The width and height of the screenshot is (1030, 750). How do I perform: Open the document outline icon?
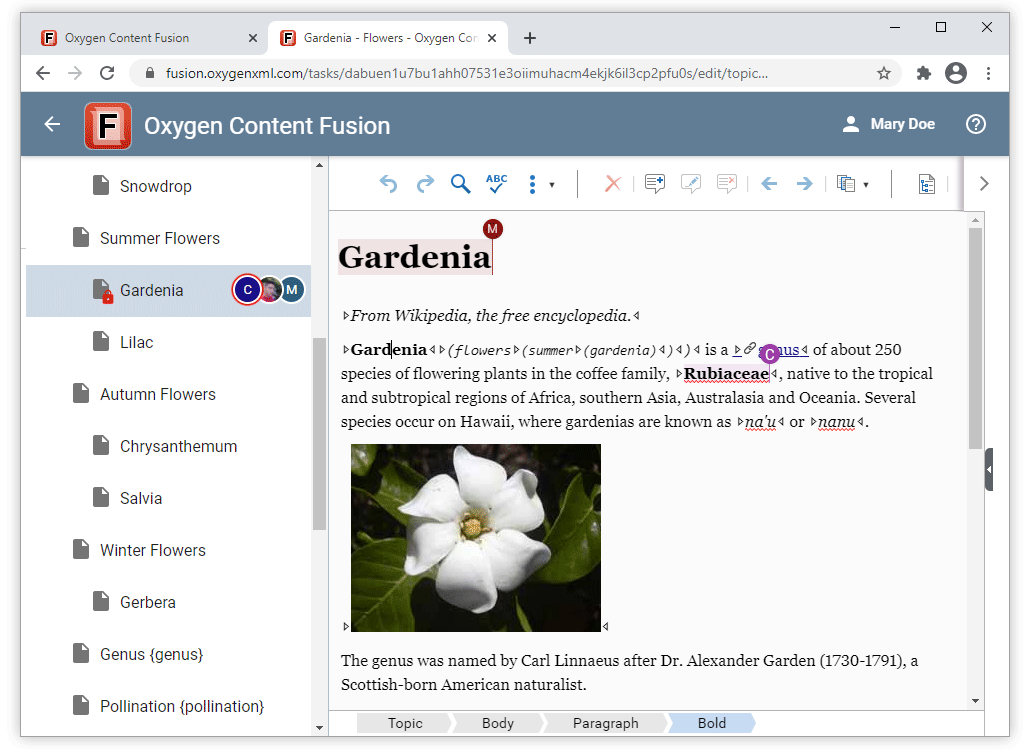tap(927, 185)
